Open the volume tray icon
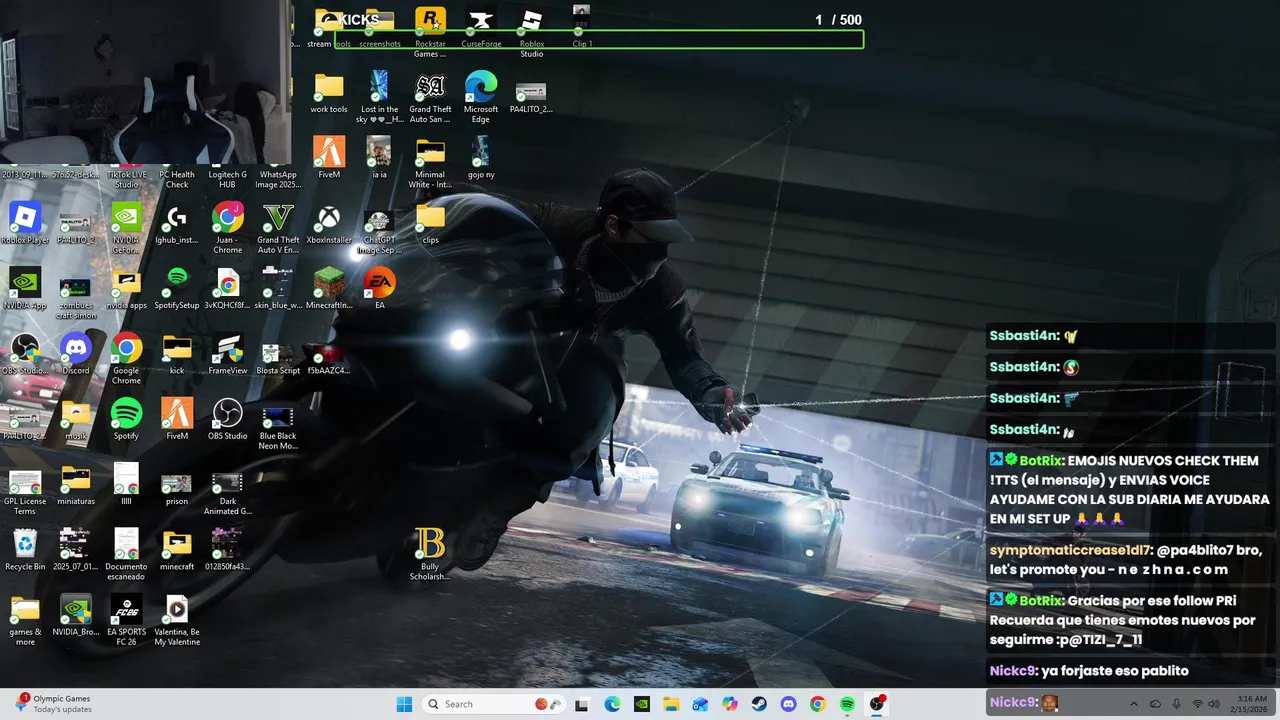The height and width of the screenshot is (720, 1280). pos(1216,704)
